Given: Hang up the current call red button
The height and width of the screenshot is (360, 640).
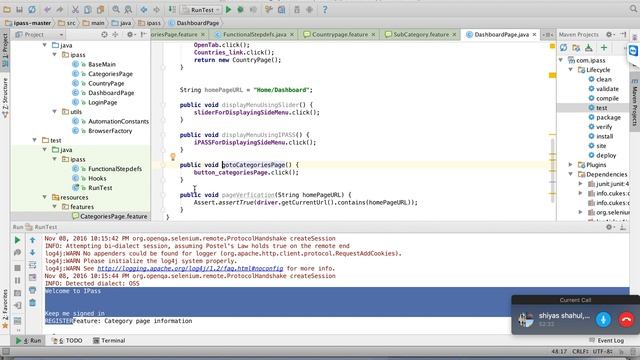Looking at the screenshot, I should click(626, 319).
